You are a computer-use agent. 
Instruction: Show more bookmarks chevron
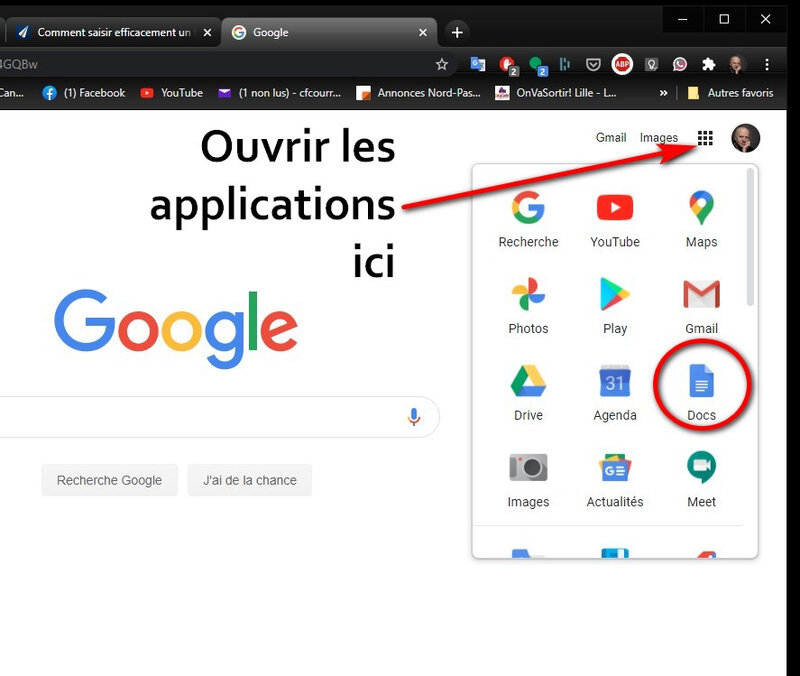(663, 93)
